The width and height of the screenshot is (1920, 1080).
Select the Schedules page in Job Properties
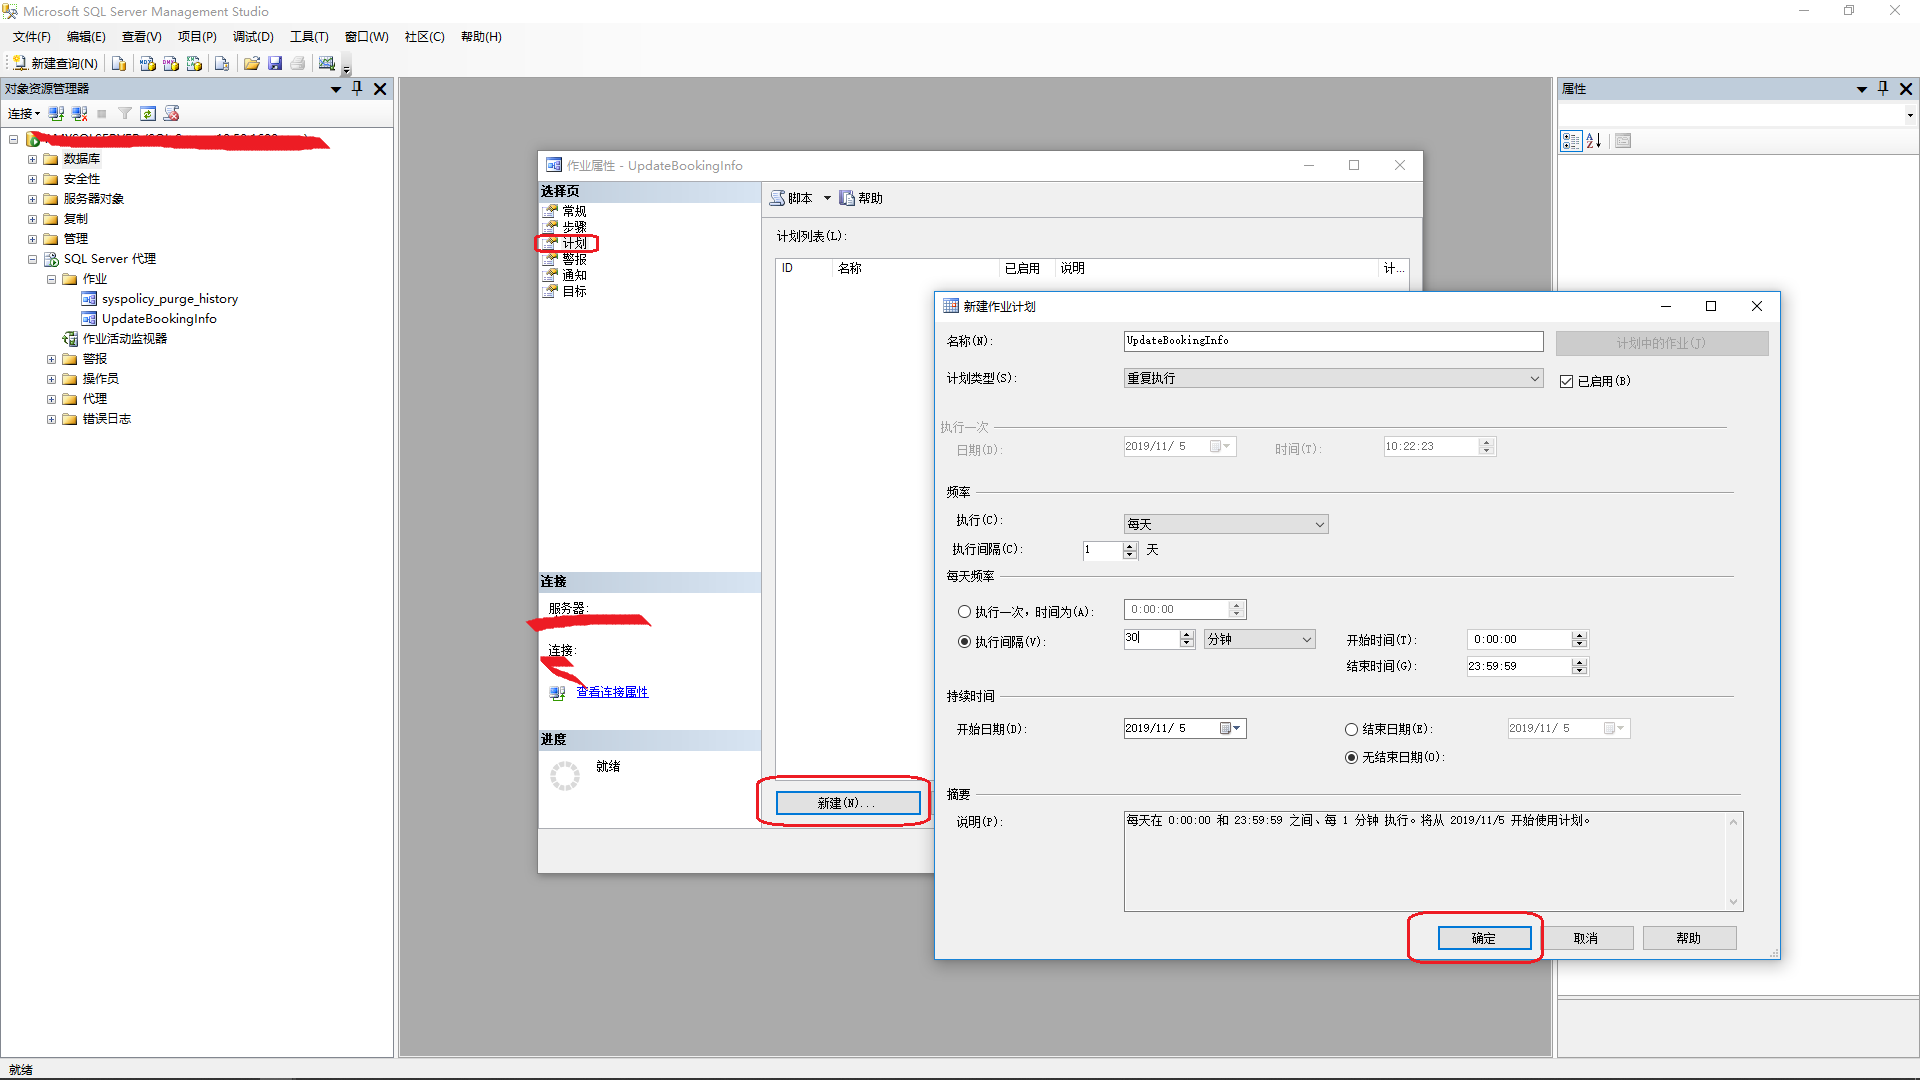[574, 243]
